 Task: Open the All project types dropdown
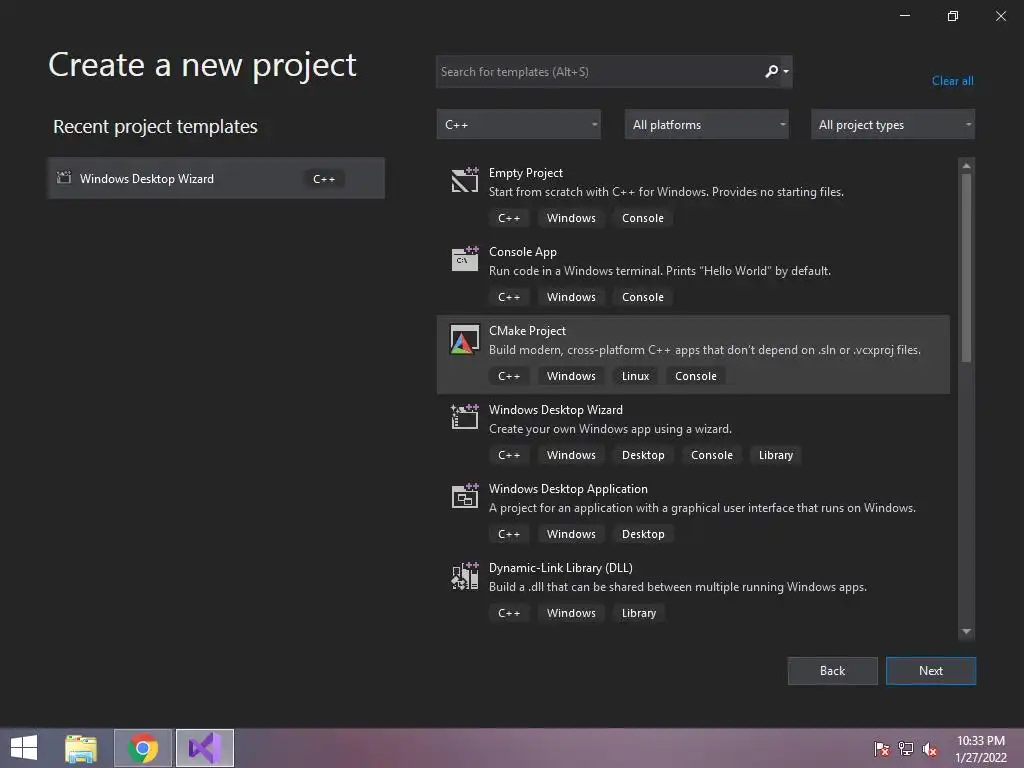[893, 124]
